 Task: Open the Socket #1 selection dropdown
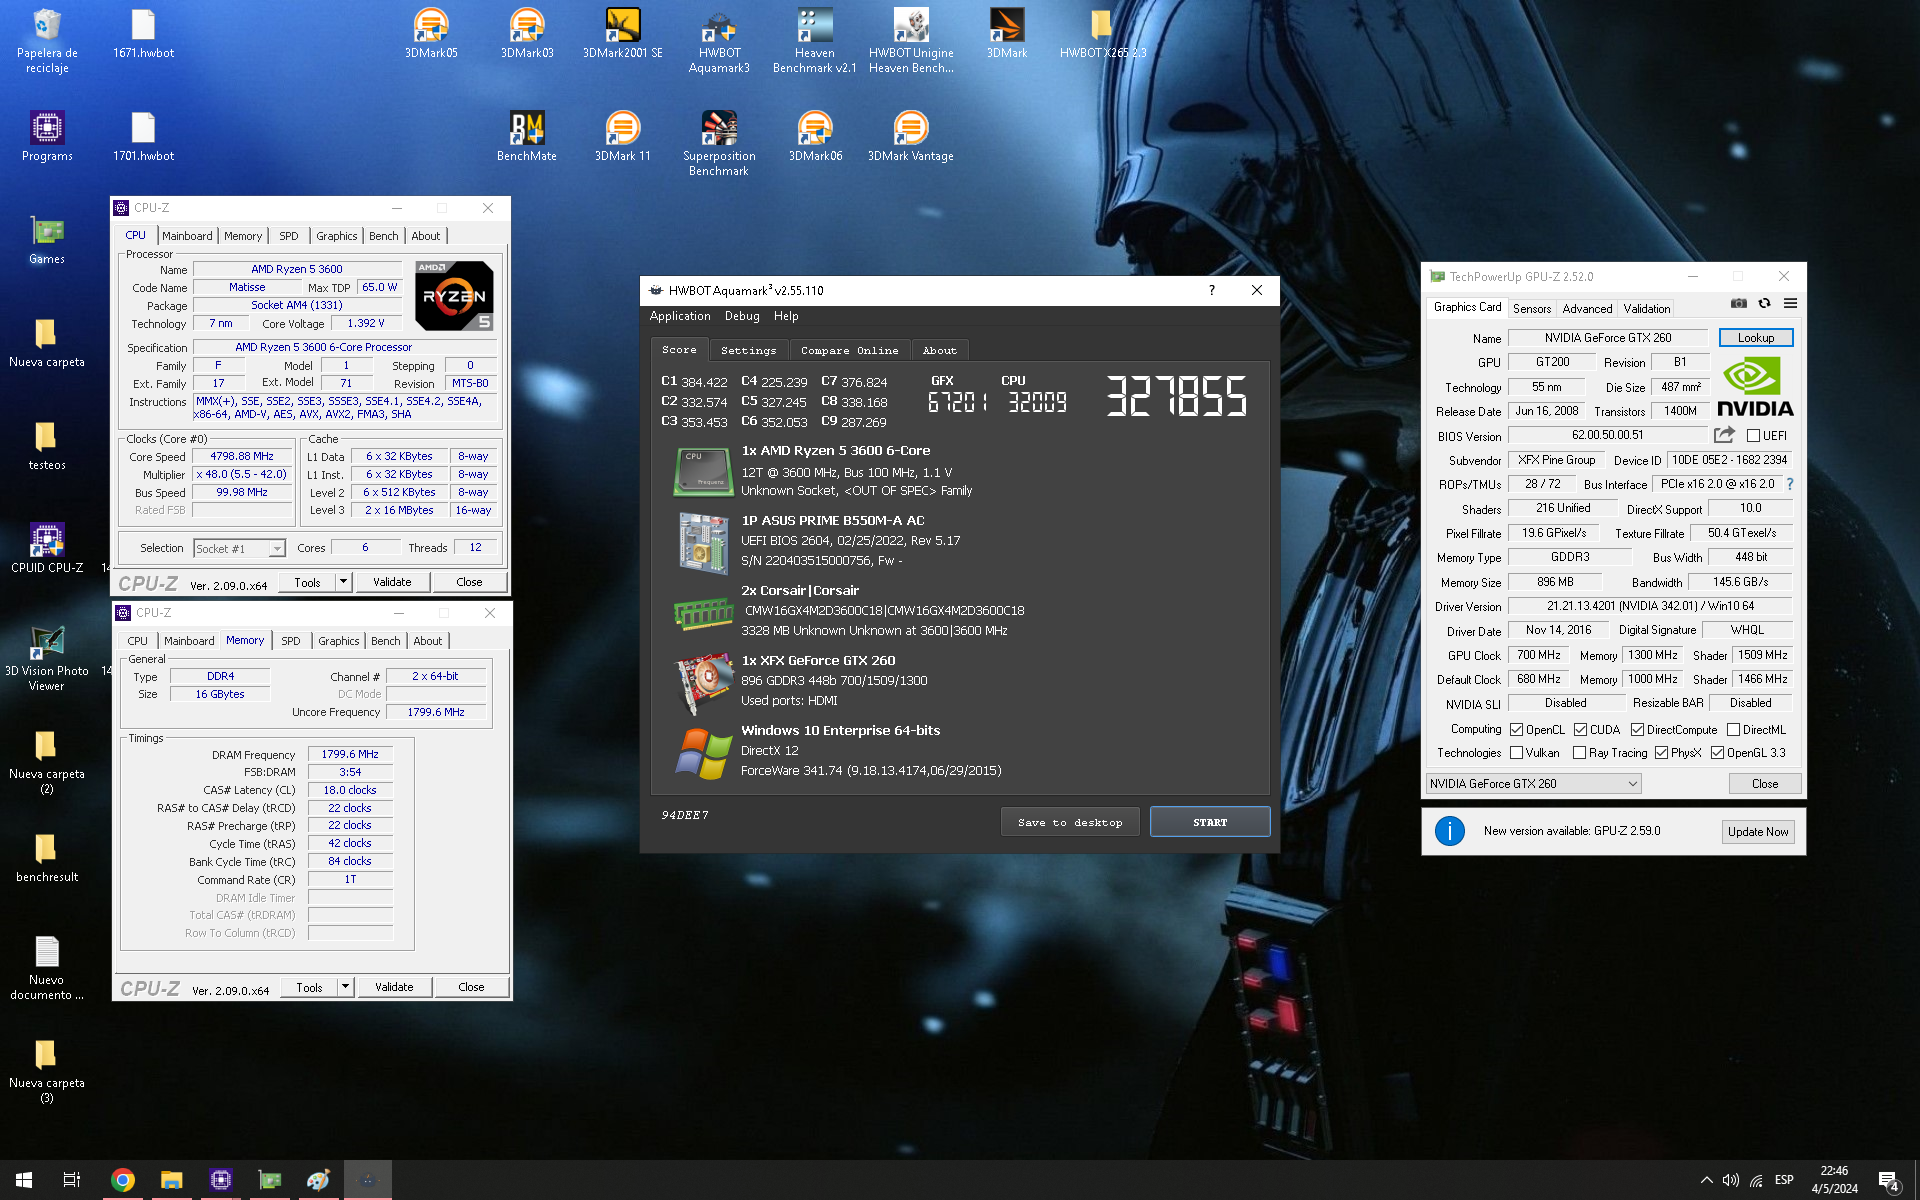(239, 548)
